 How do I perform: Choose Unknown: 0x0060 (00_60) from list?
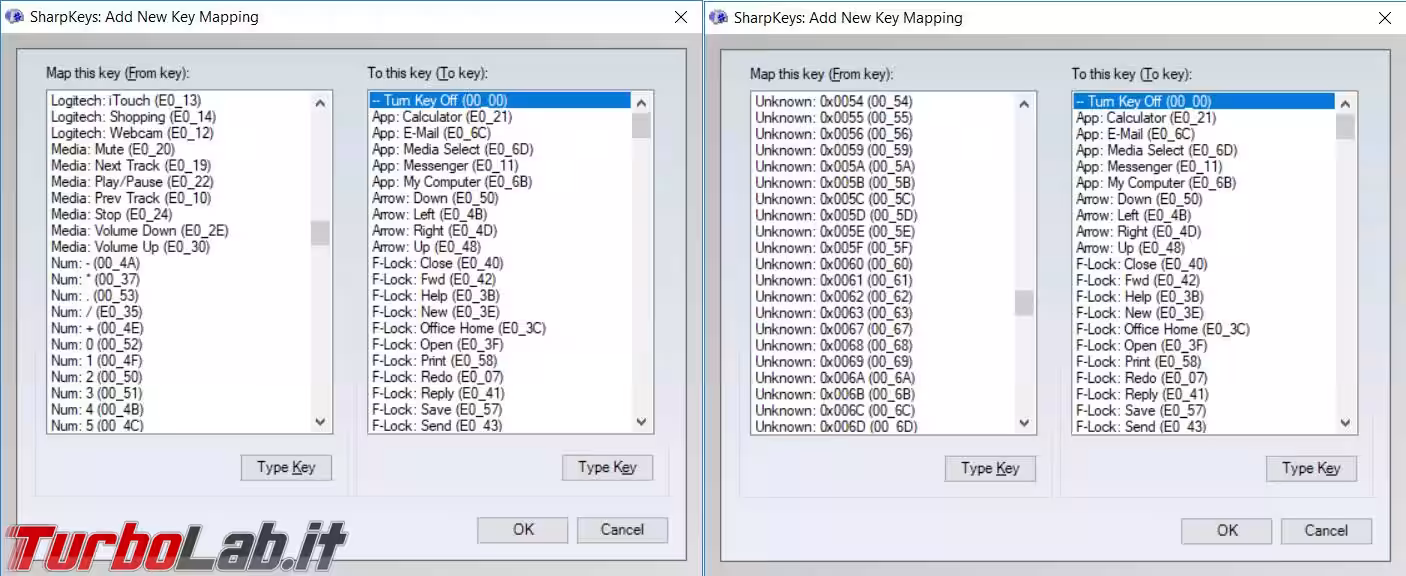[x=833, y=264]
